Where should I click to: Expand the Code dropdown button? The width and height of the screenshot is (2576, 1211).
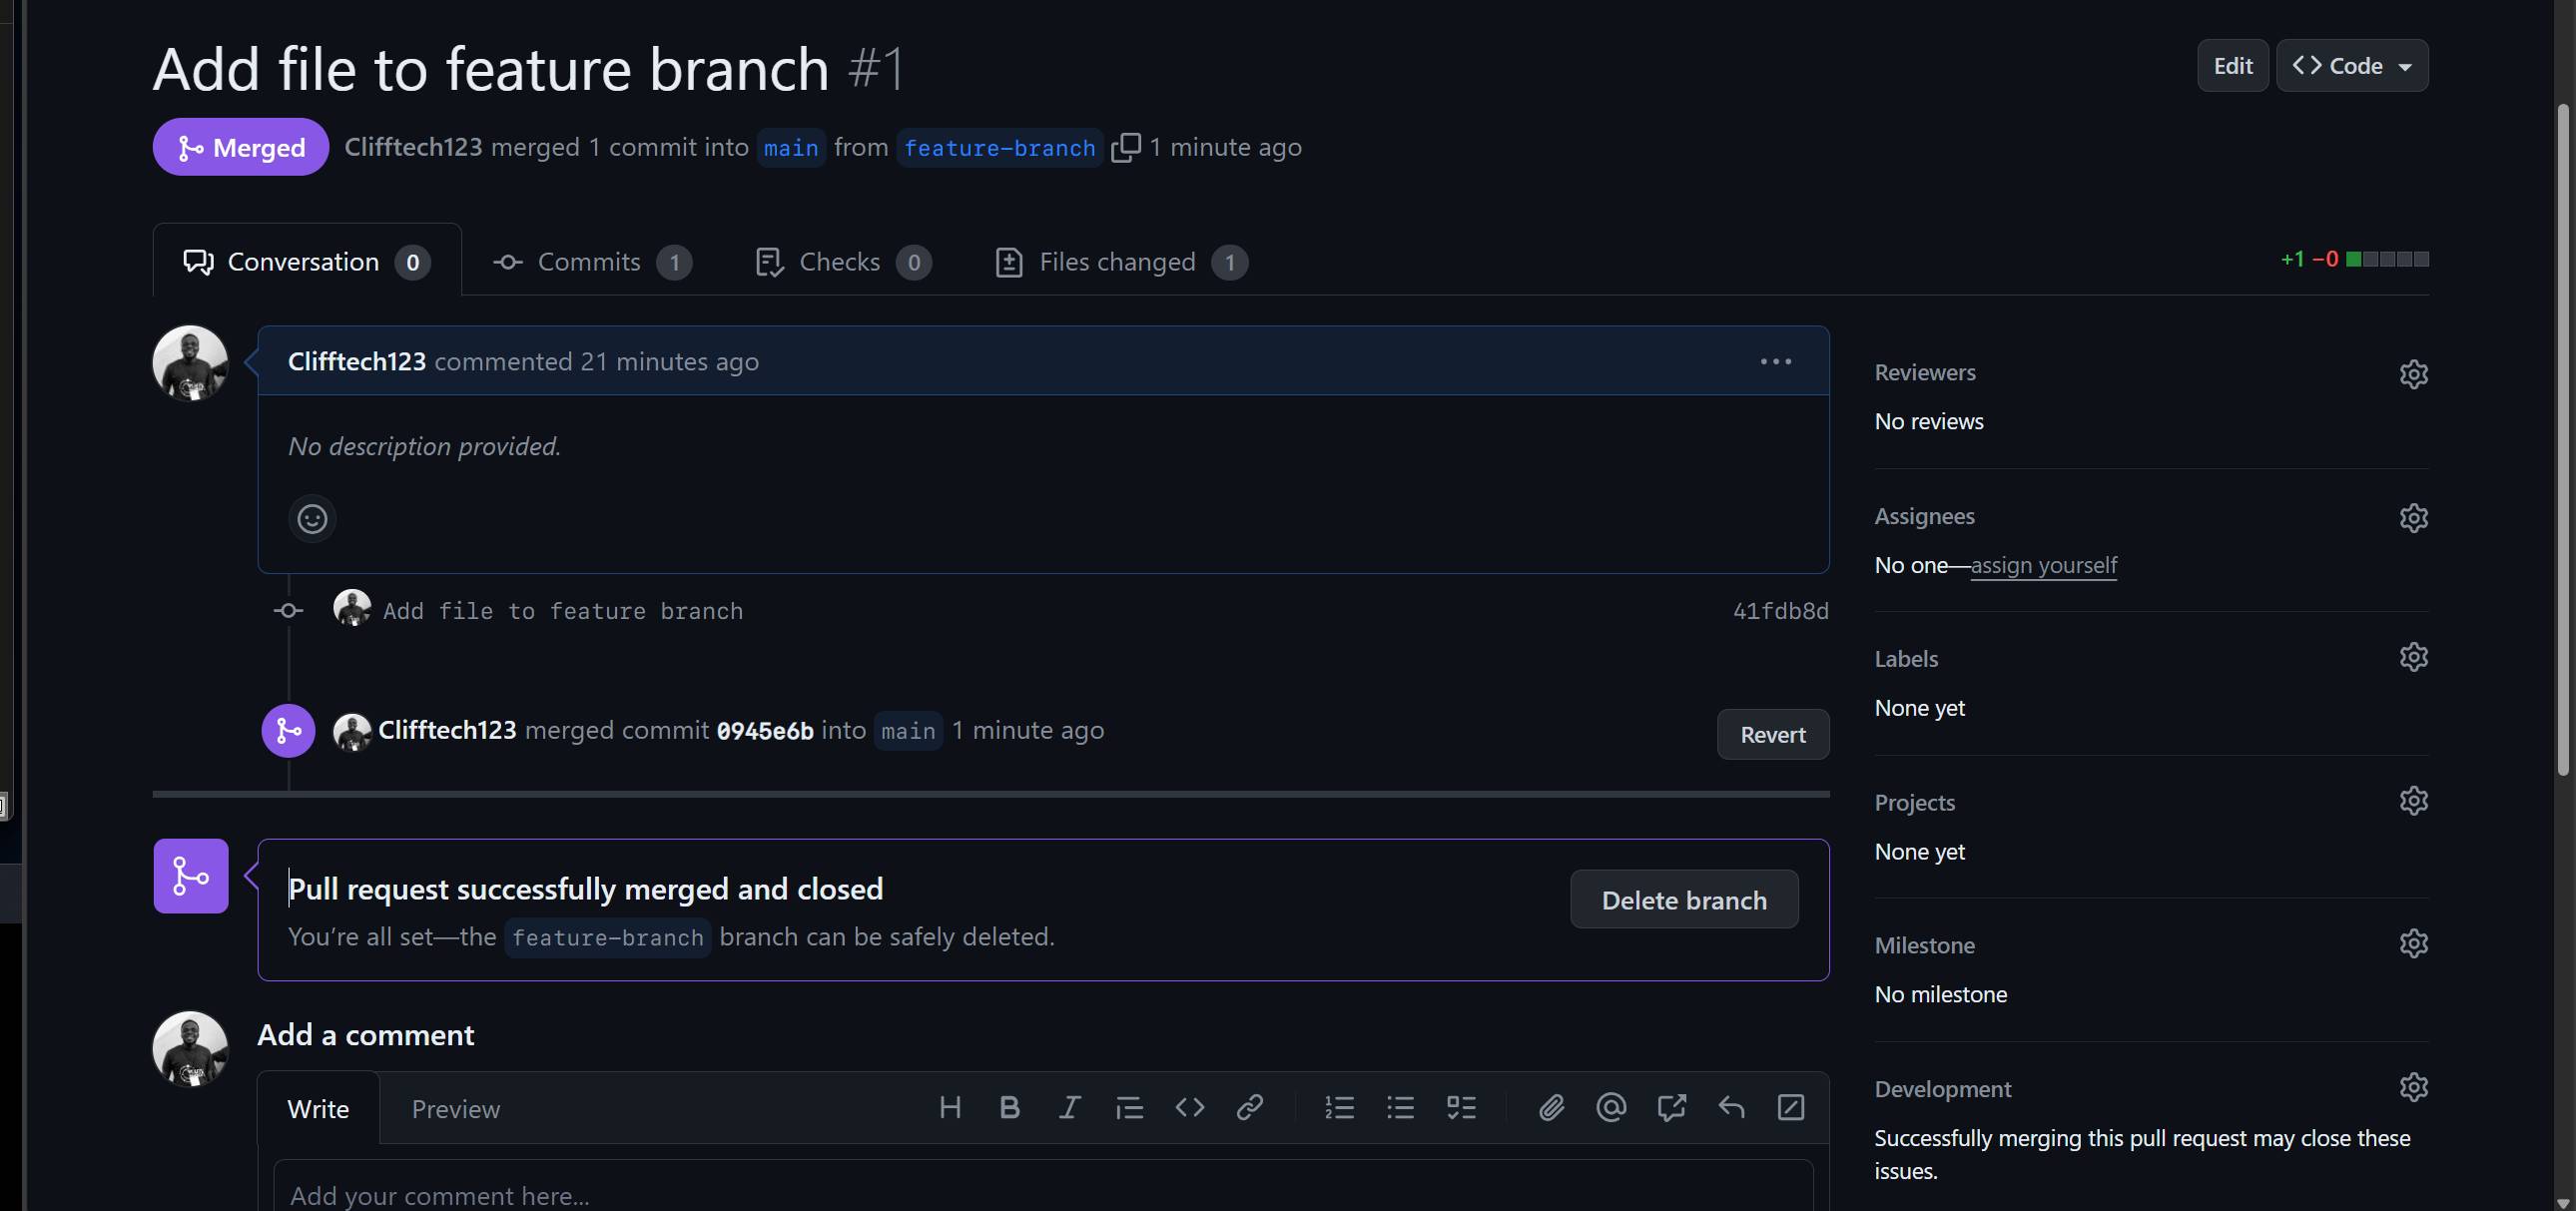point(2352,66)
